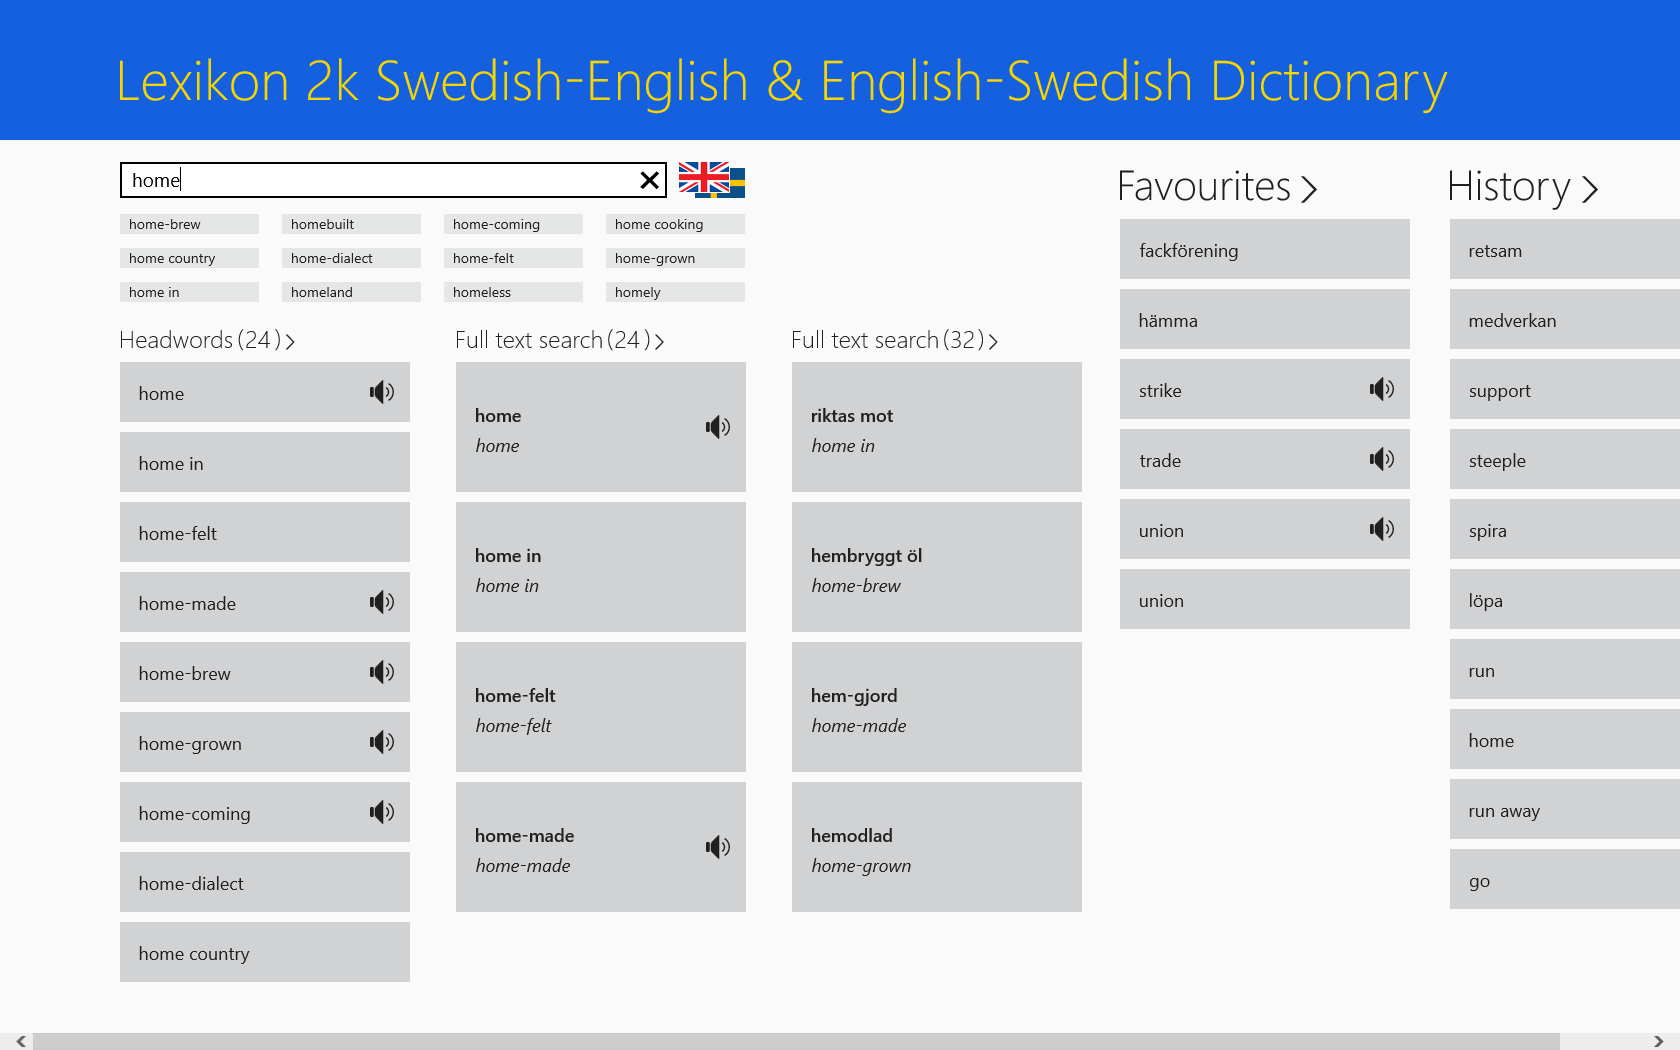Open the Favourites section
The image size is (1680, 1050).
point(1216,187)
